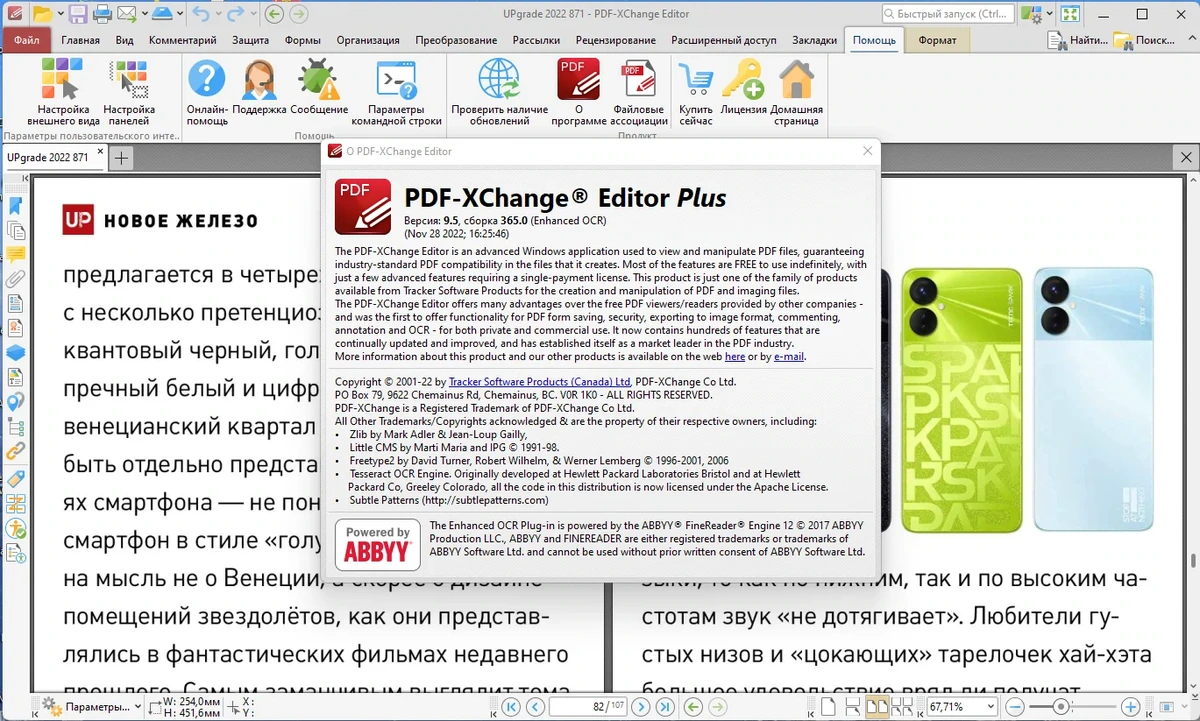This screenshot has width=1200, height=721.
Task: Click the previous page arrow in status bar
Action: point(535,707)
